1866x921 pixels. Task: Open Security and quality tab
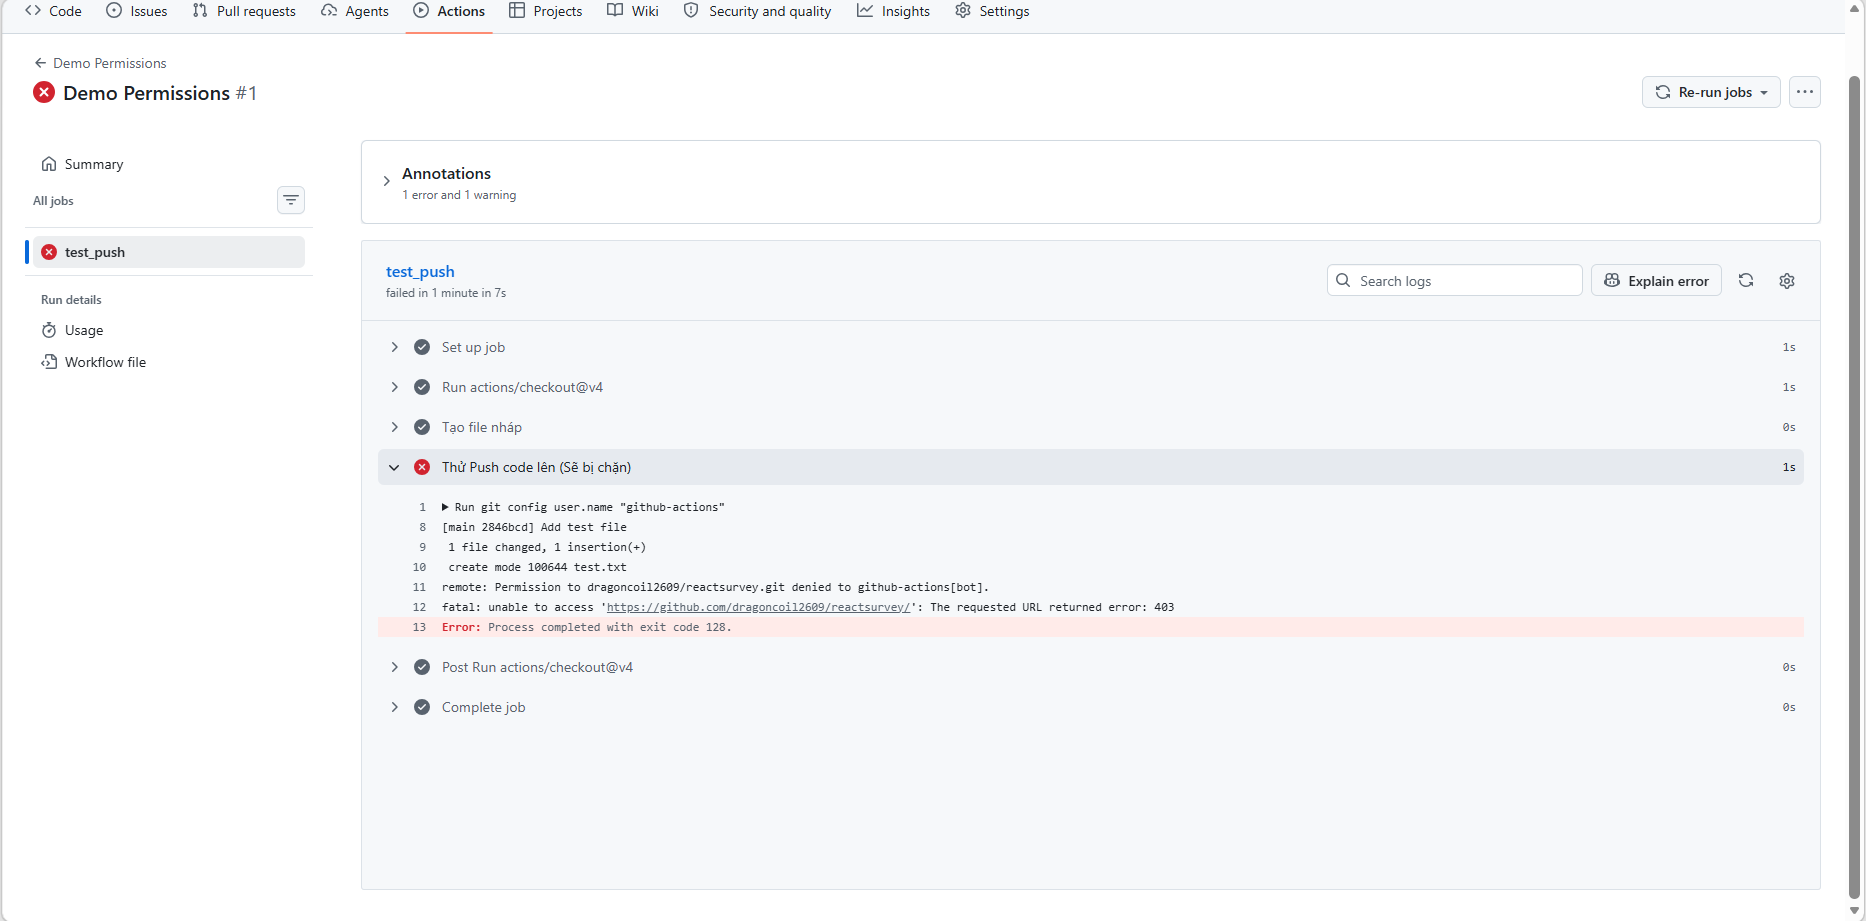click(x=757, y=11)
